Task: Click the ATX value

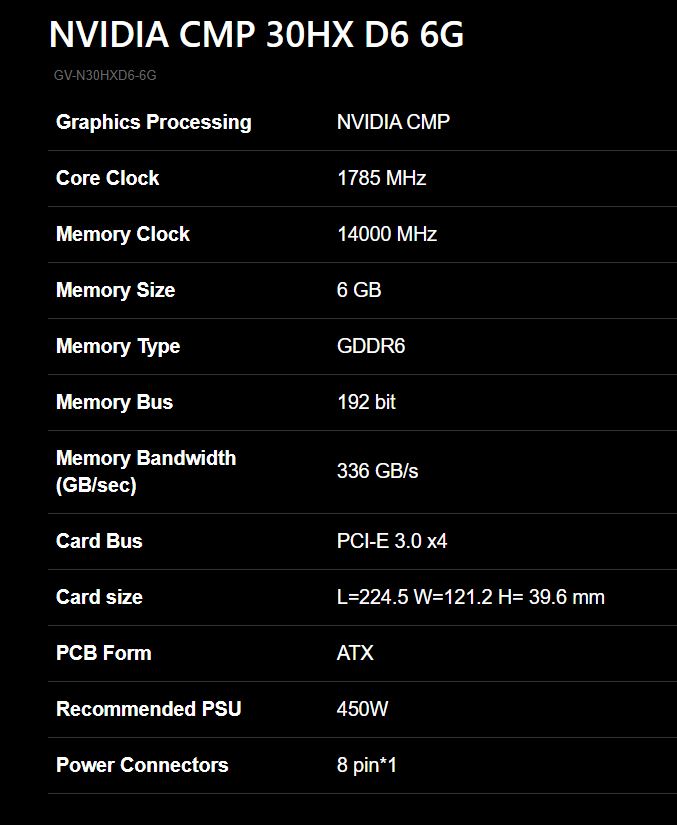Action: coord(355,653)
